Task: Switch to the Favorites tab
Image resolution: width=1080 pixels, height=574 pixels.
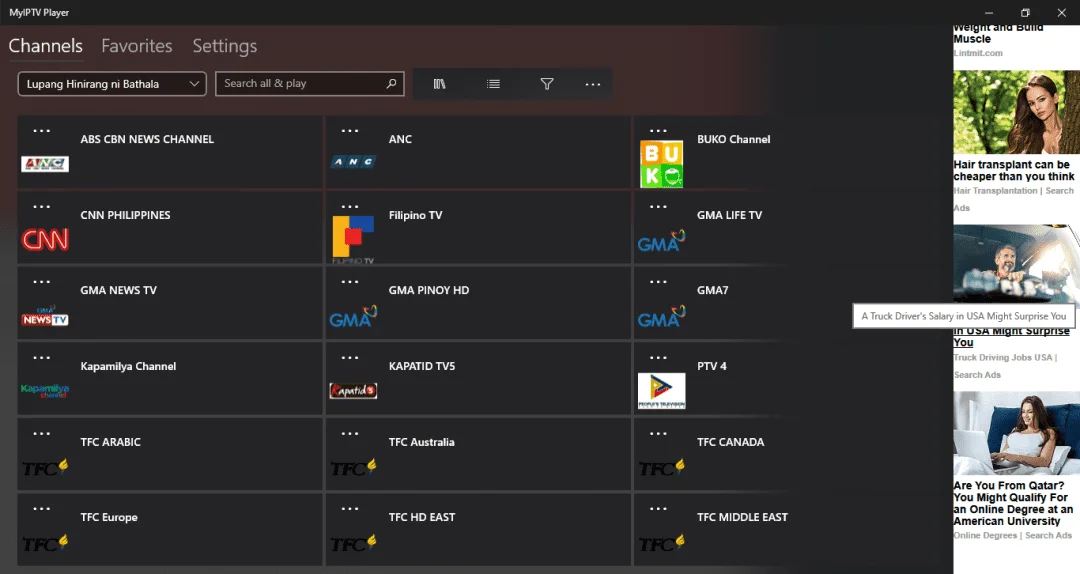Action: point(136,45)
